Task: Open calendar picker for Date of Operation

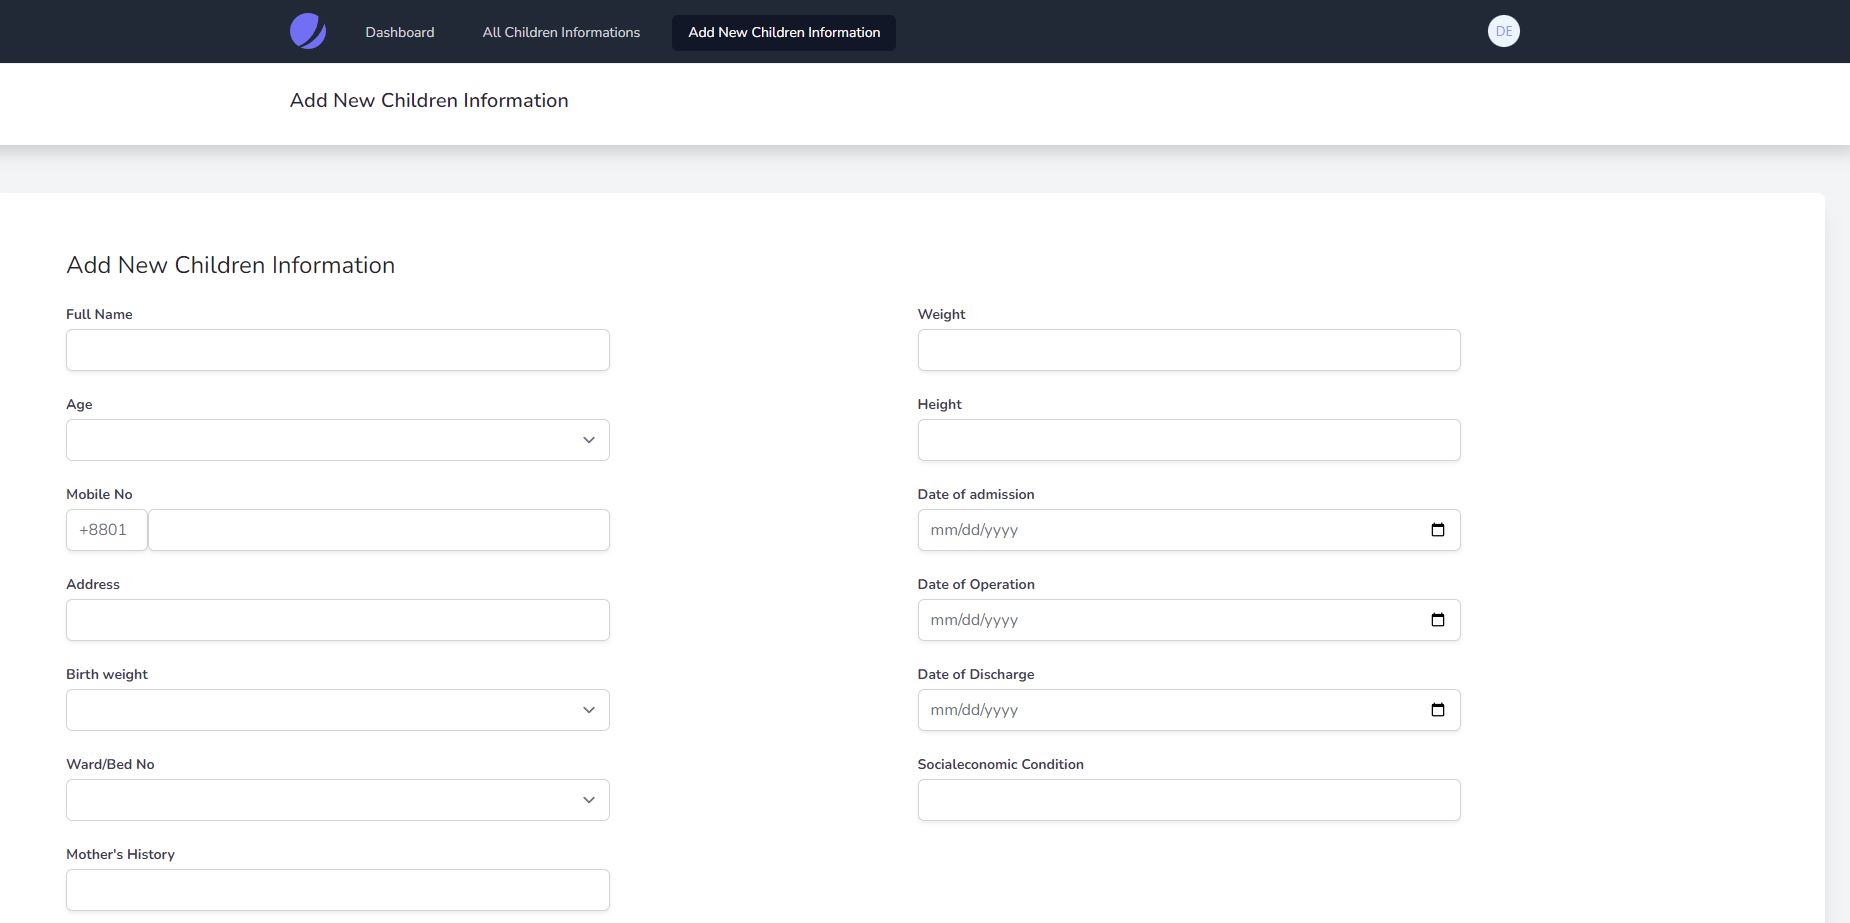Action: tap(1437, 620)
